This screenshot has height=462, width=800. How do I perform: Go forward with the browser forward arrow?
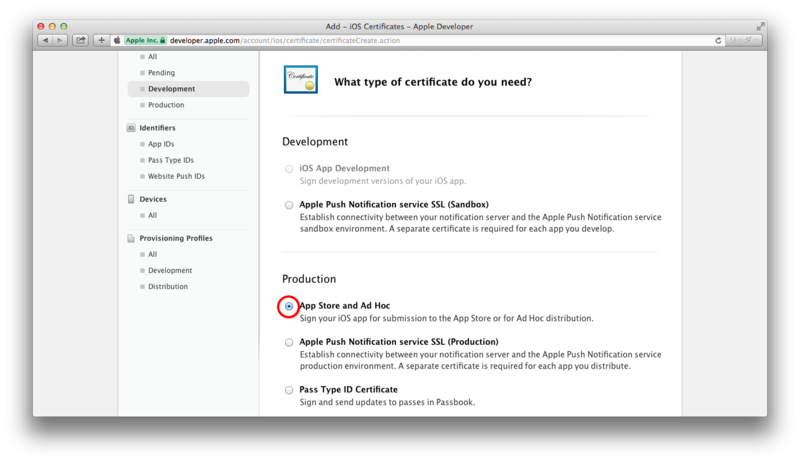pos(60,40)
